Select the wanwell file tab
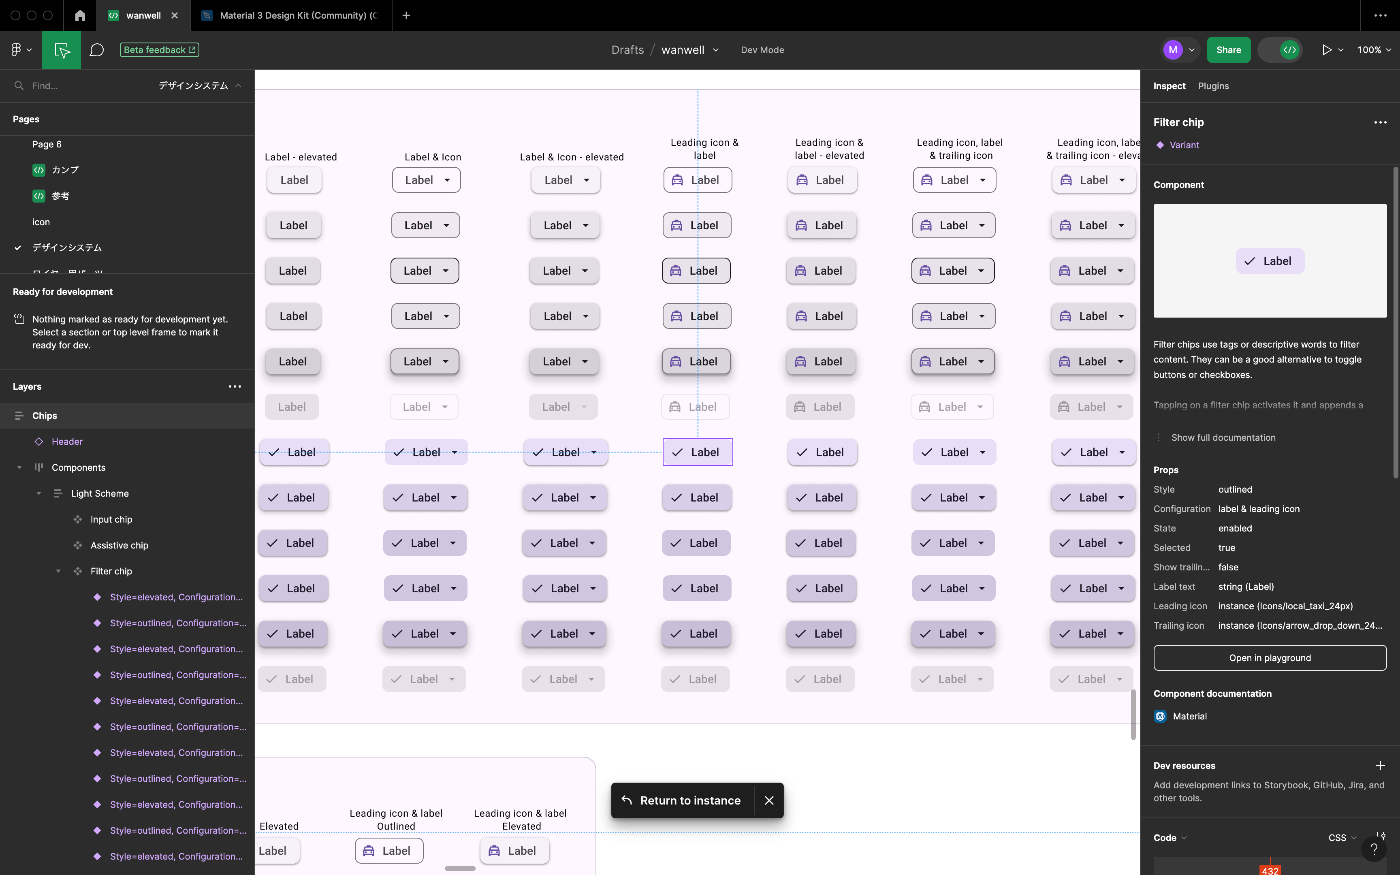The width and height of the screenshot is (1400, 875). [x=143, y=15]
